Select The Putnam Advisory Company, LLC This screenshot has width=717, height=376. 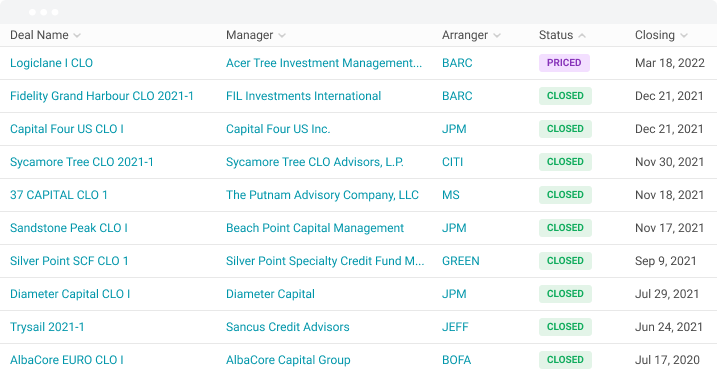322,195
